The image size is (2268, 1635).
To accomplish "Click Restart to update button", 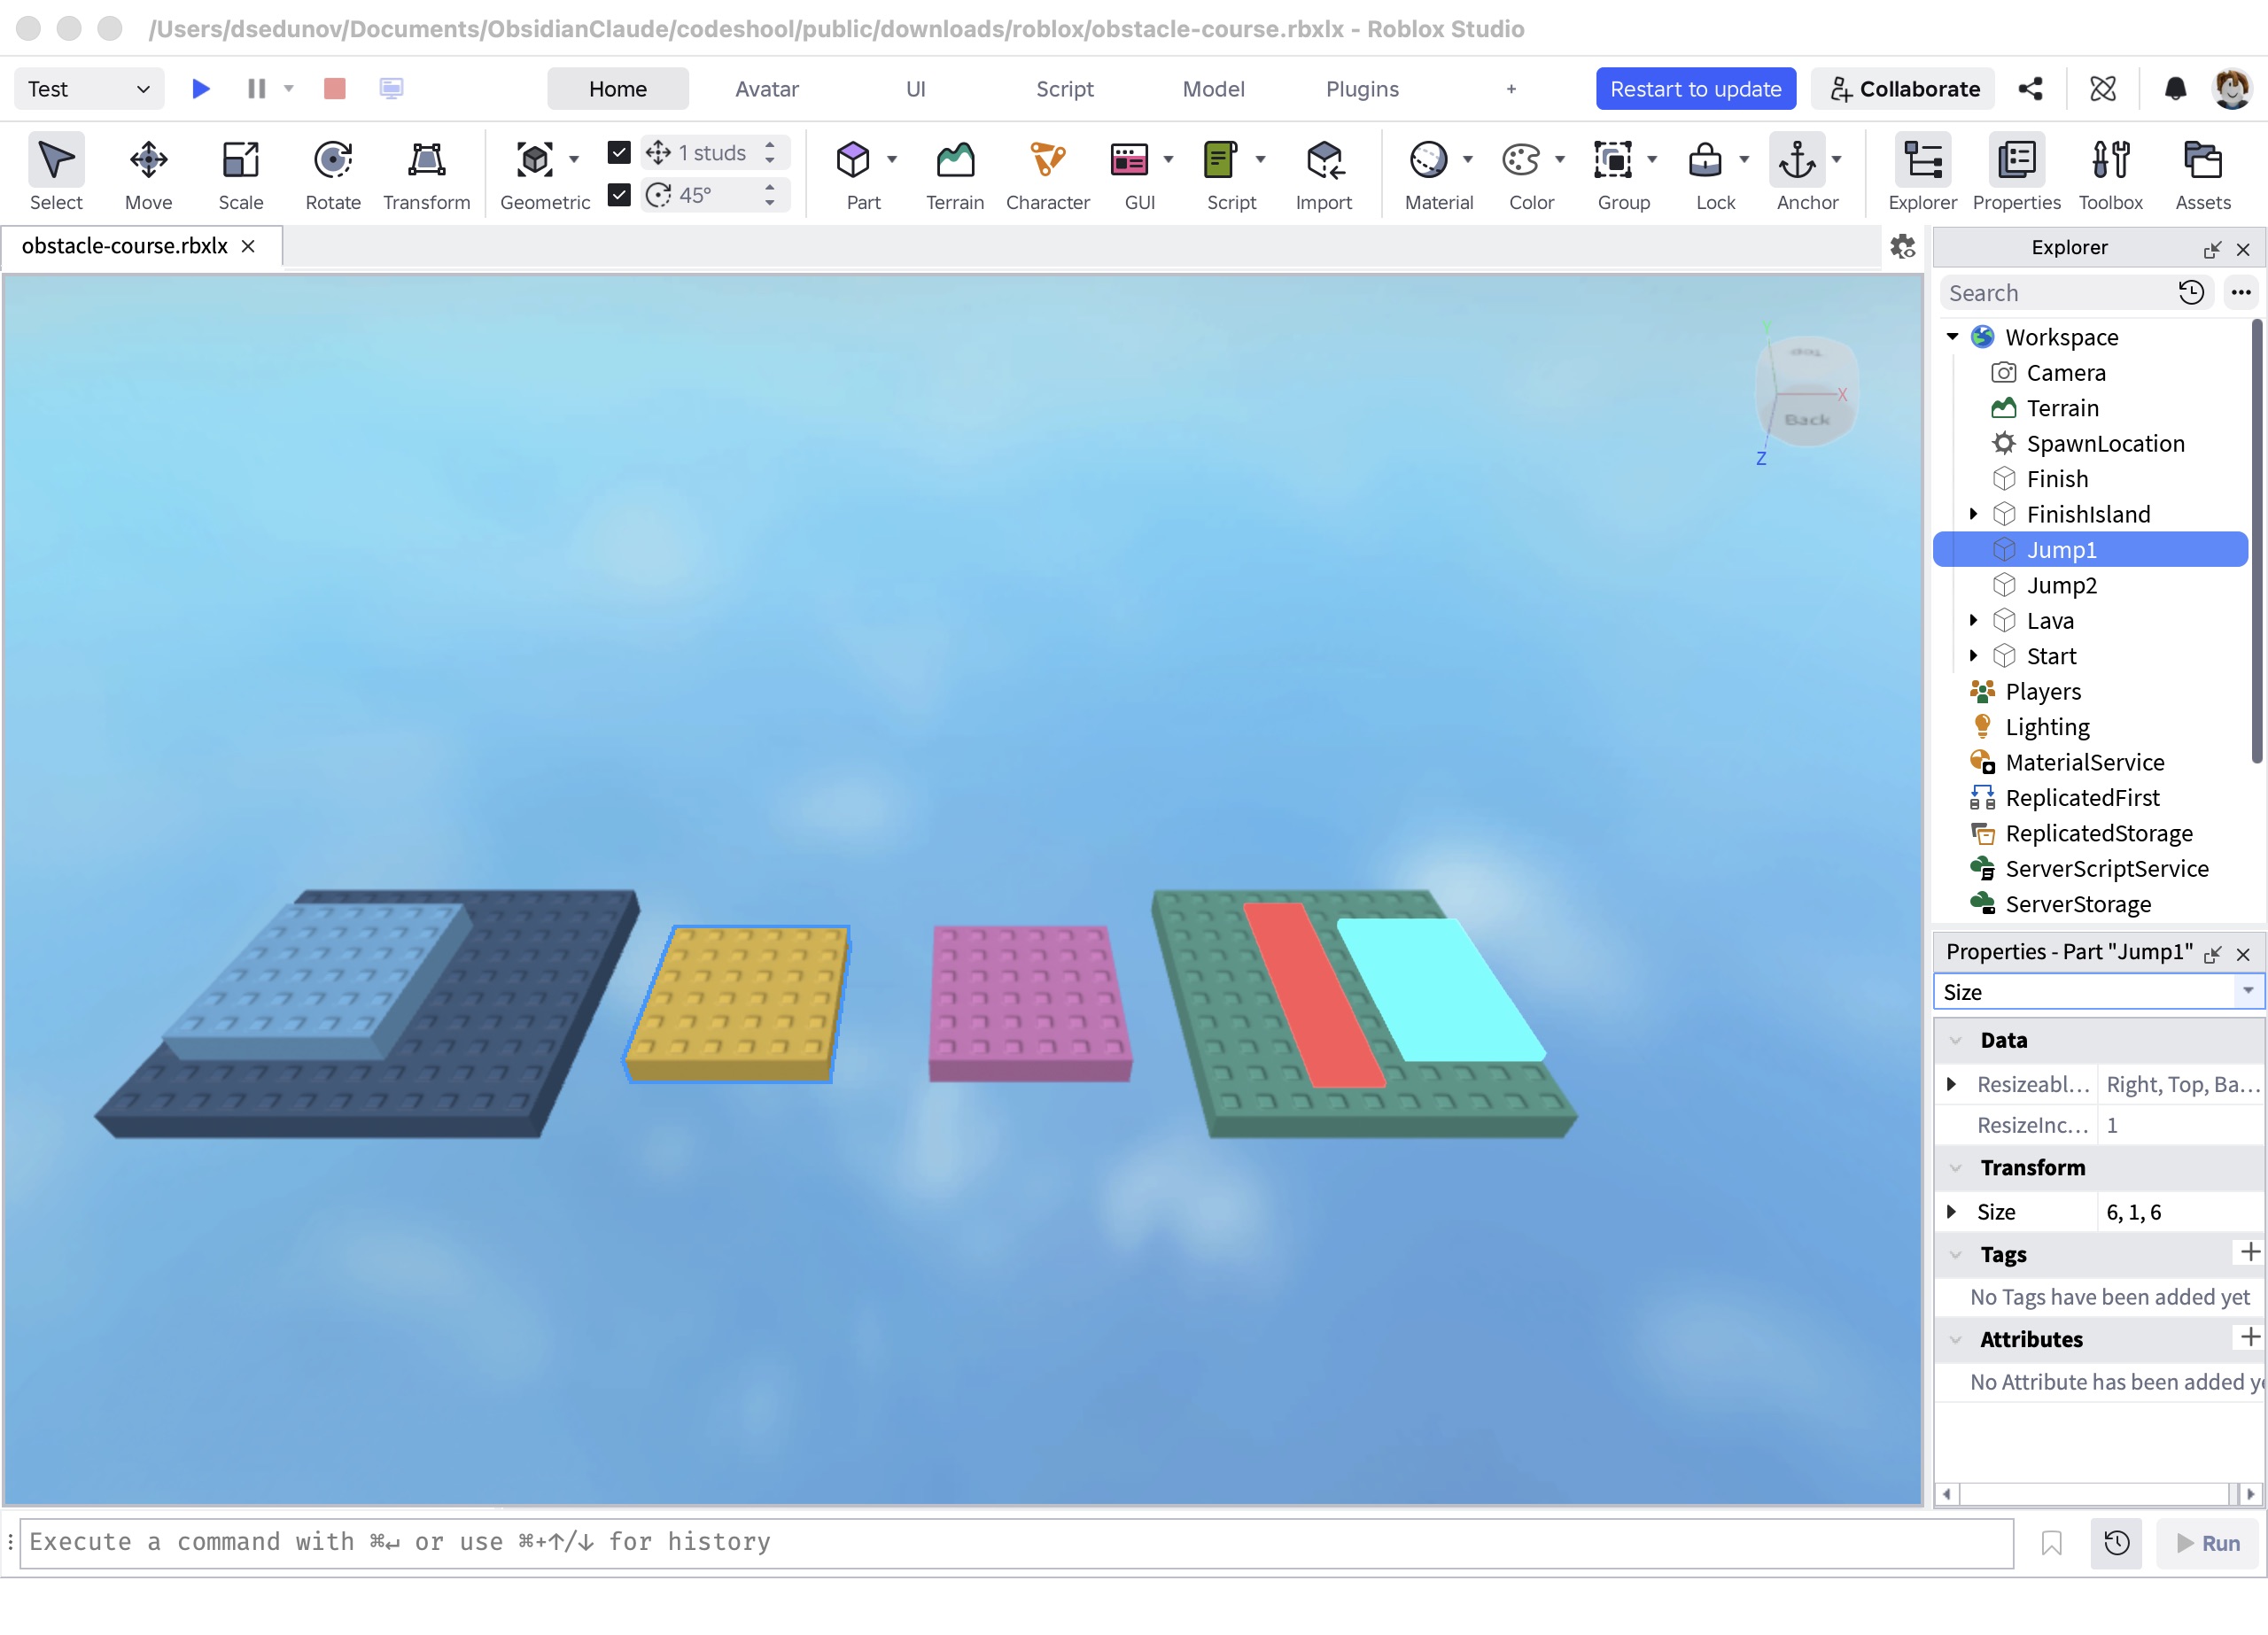I will [1695, 89].
